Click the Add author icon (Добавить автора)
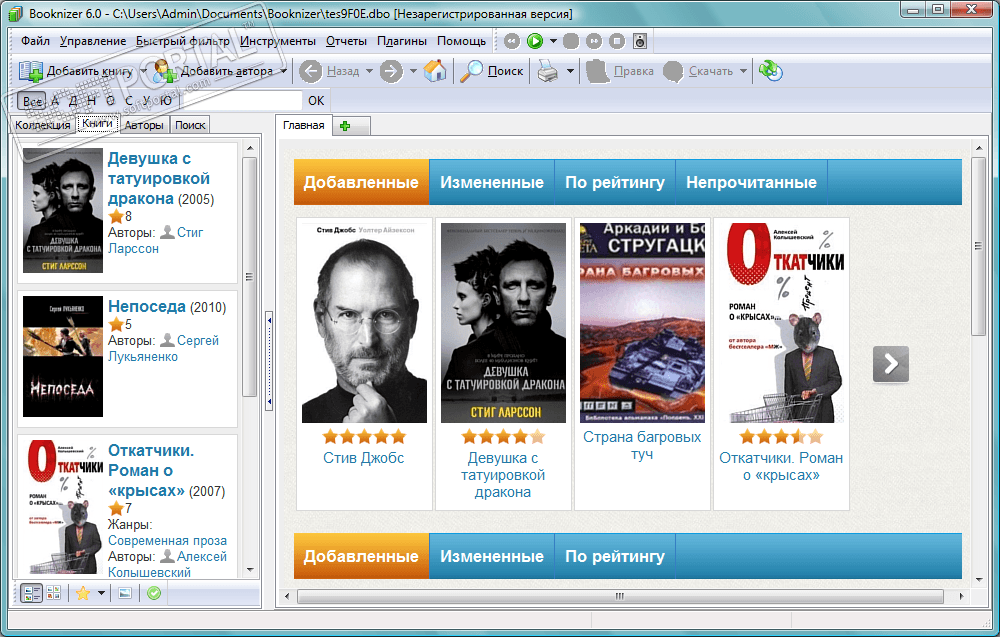The image size is (1000, 637). 165,71
